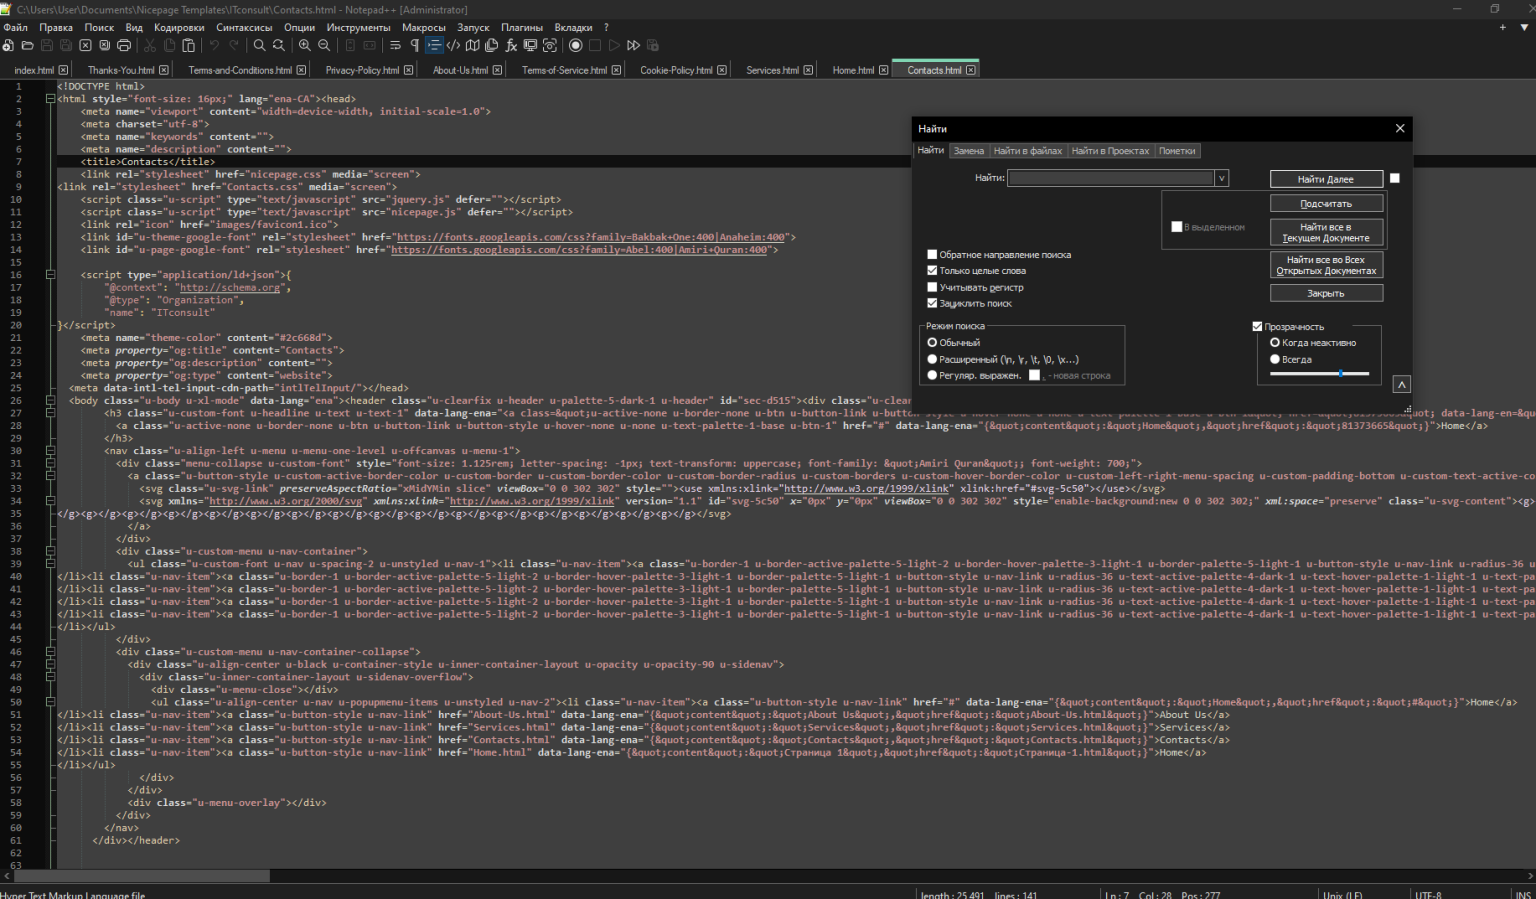Click 'Найти все во Всех Открытых Документах'

pyautogui.click(x=1326, y=265)
